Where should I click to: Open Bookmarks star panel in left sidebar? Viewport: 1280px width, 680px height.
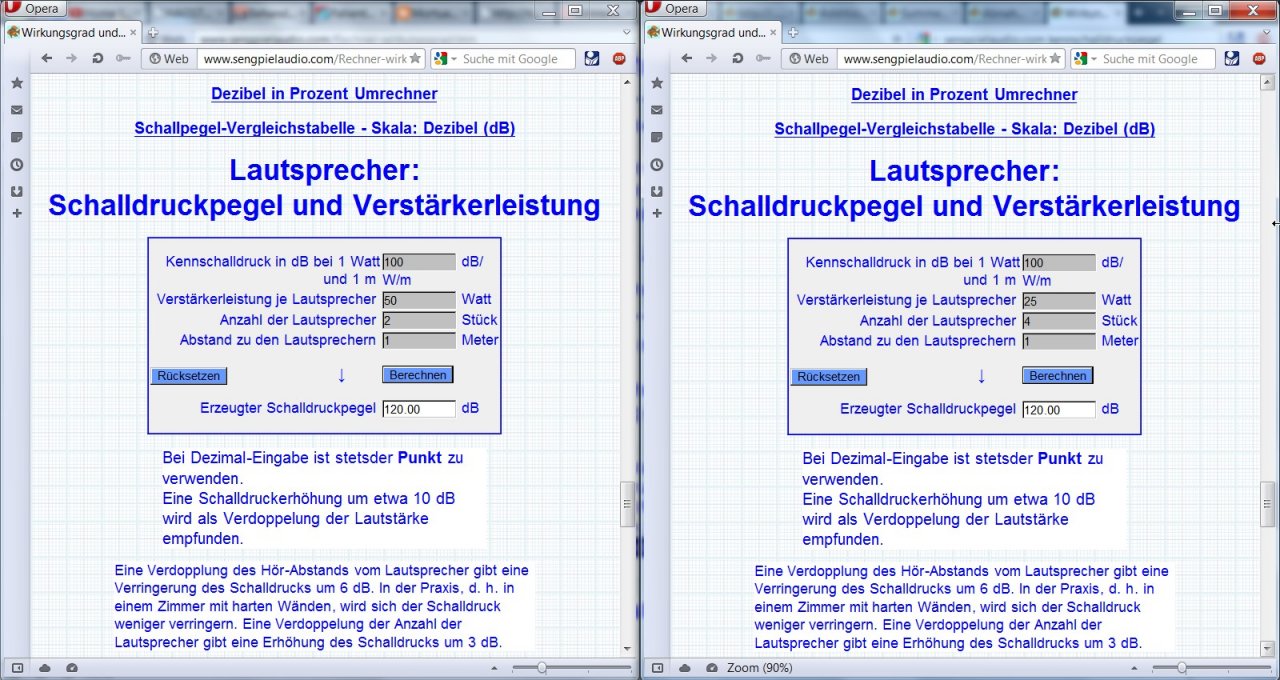16,83
